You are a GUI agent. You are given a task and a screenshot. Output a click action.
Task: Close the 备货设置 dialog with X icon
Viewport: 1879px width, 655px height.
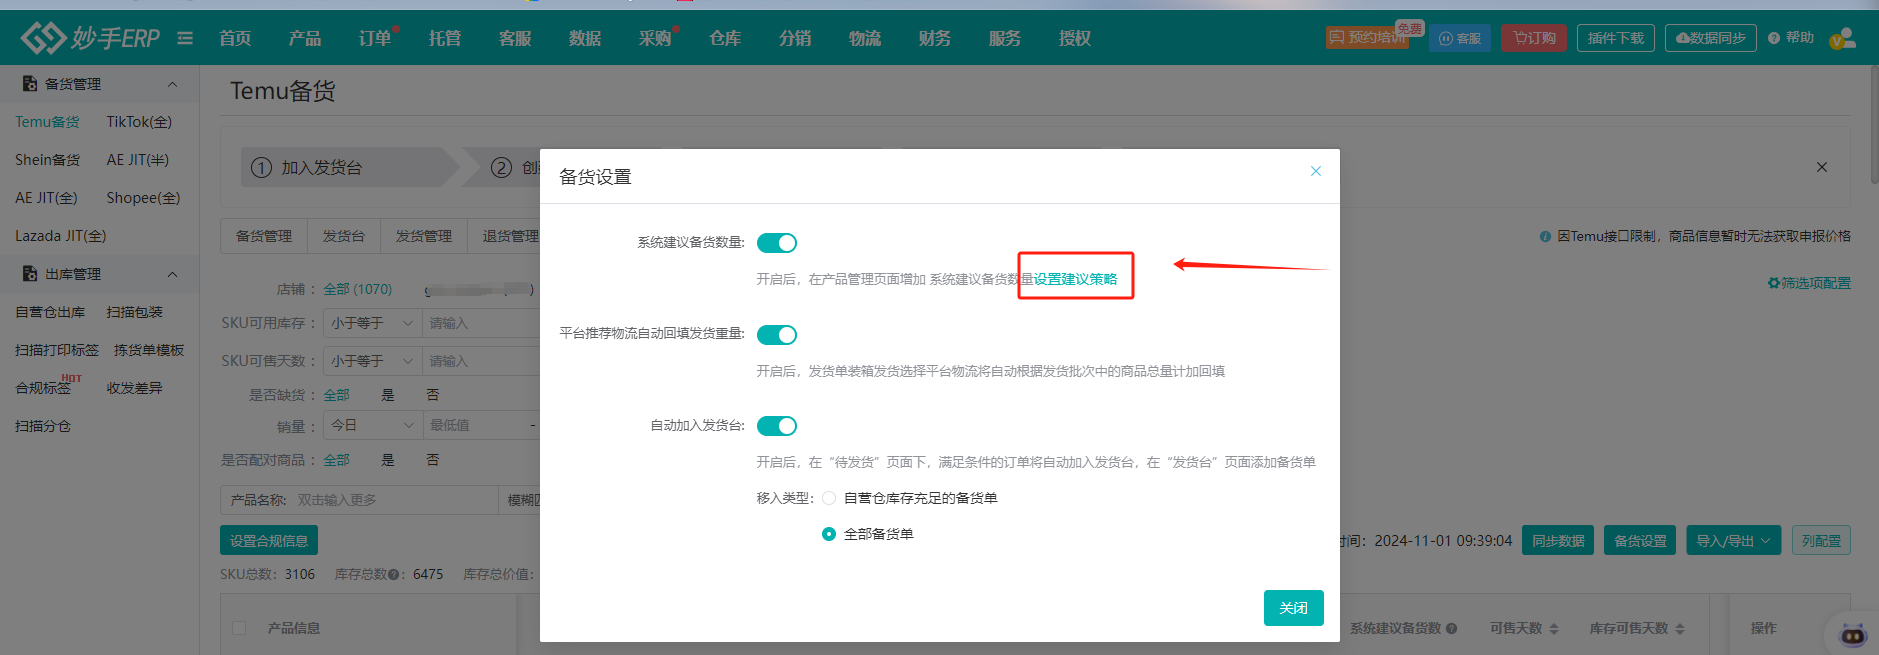click(1316, 171)
